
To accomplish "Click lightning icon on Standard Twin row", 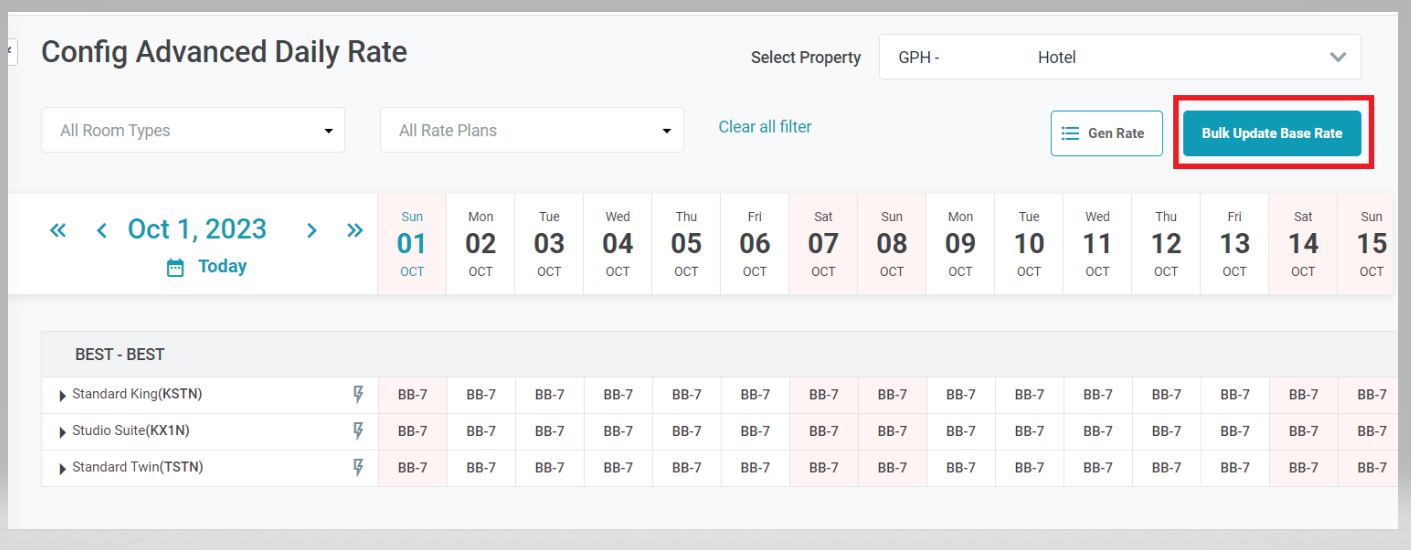I will (359, 467).
